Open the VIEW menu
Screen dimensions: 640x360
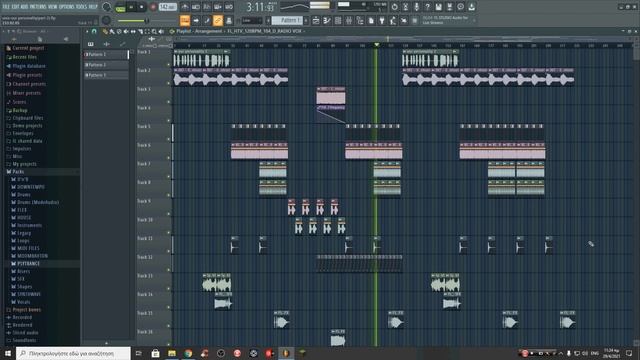click(x=53, y=7)
